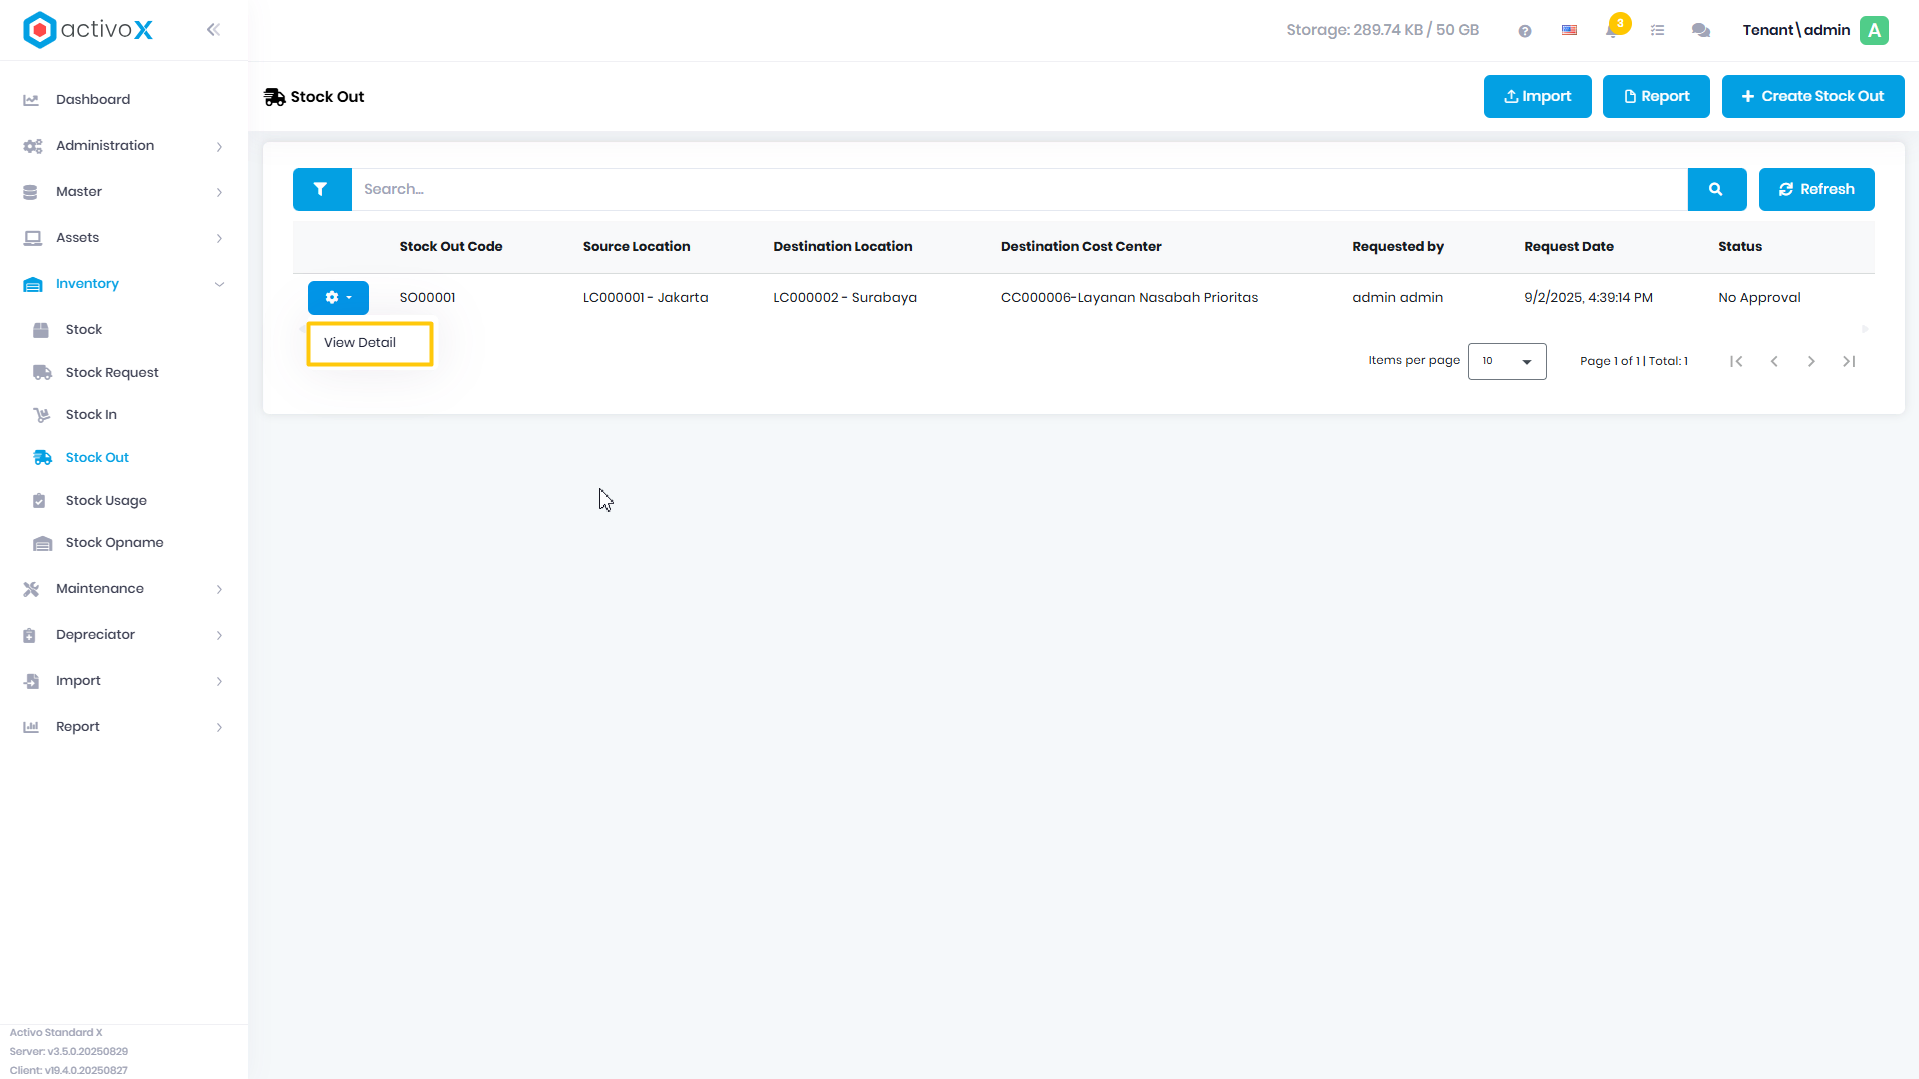Click the magnifier search button
Viewport: 1919px width, 1079px height.
(x=1716, y=189)
